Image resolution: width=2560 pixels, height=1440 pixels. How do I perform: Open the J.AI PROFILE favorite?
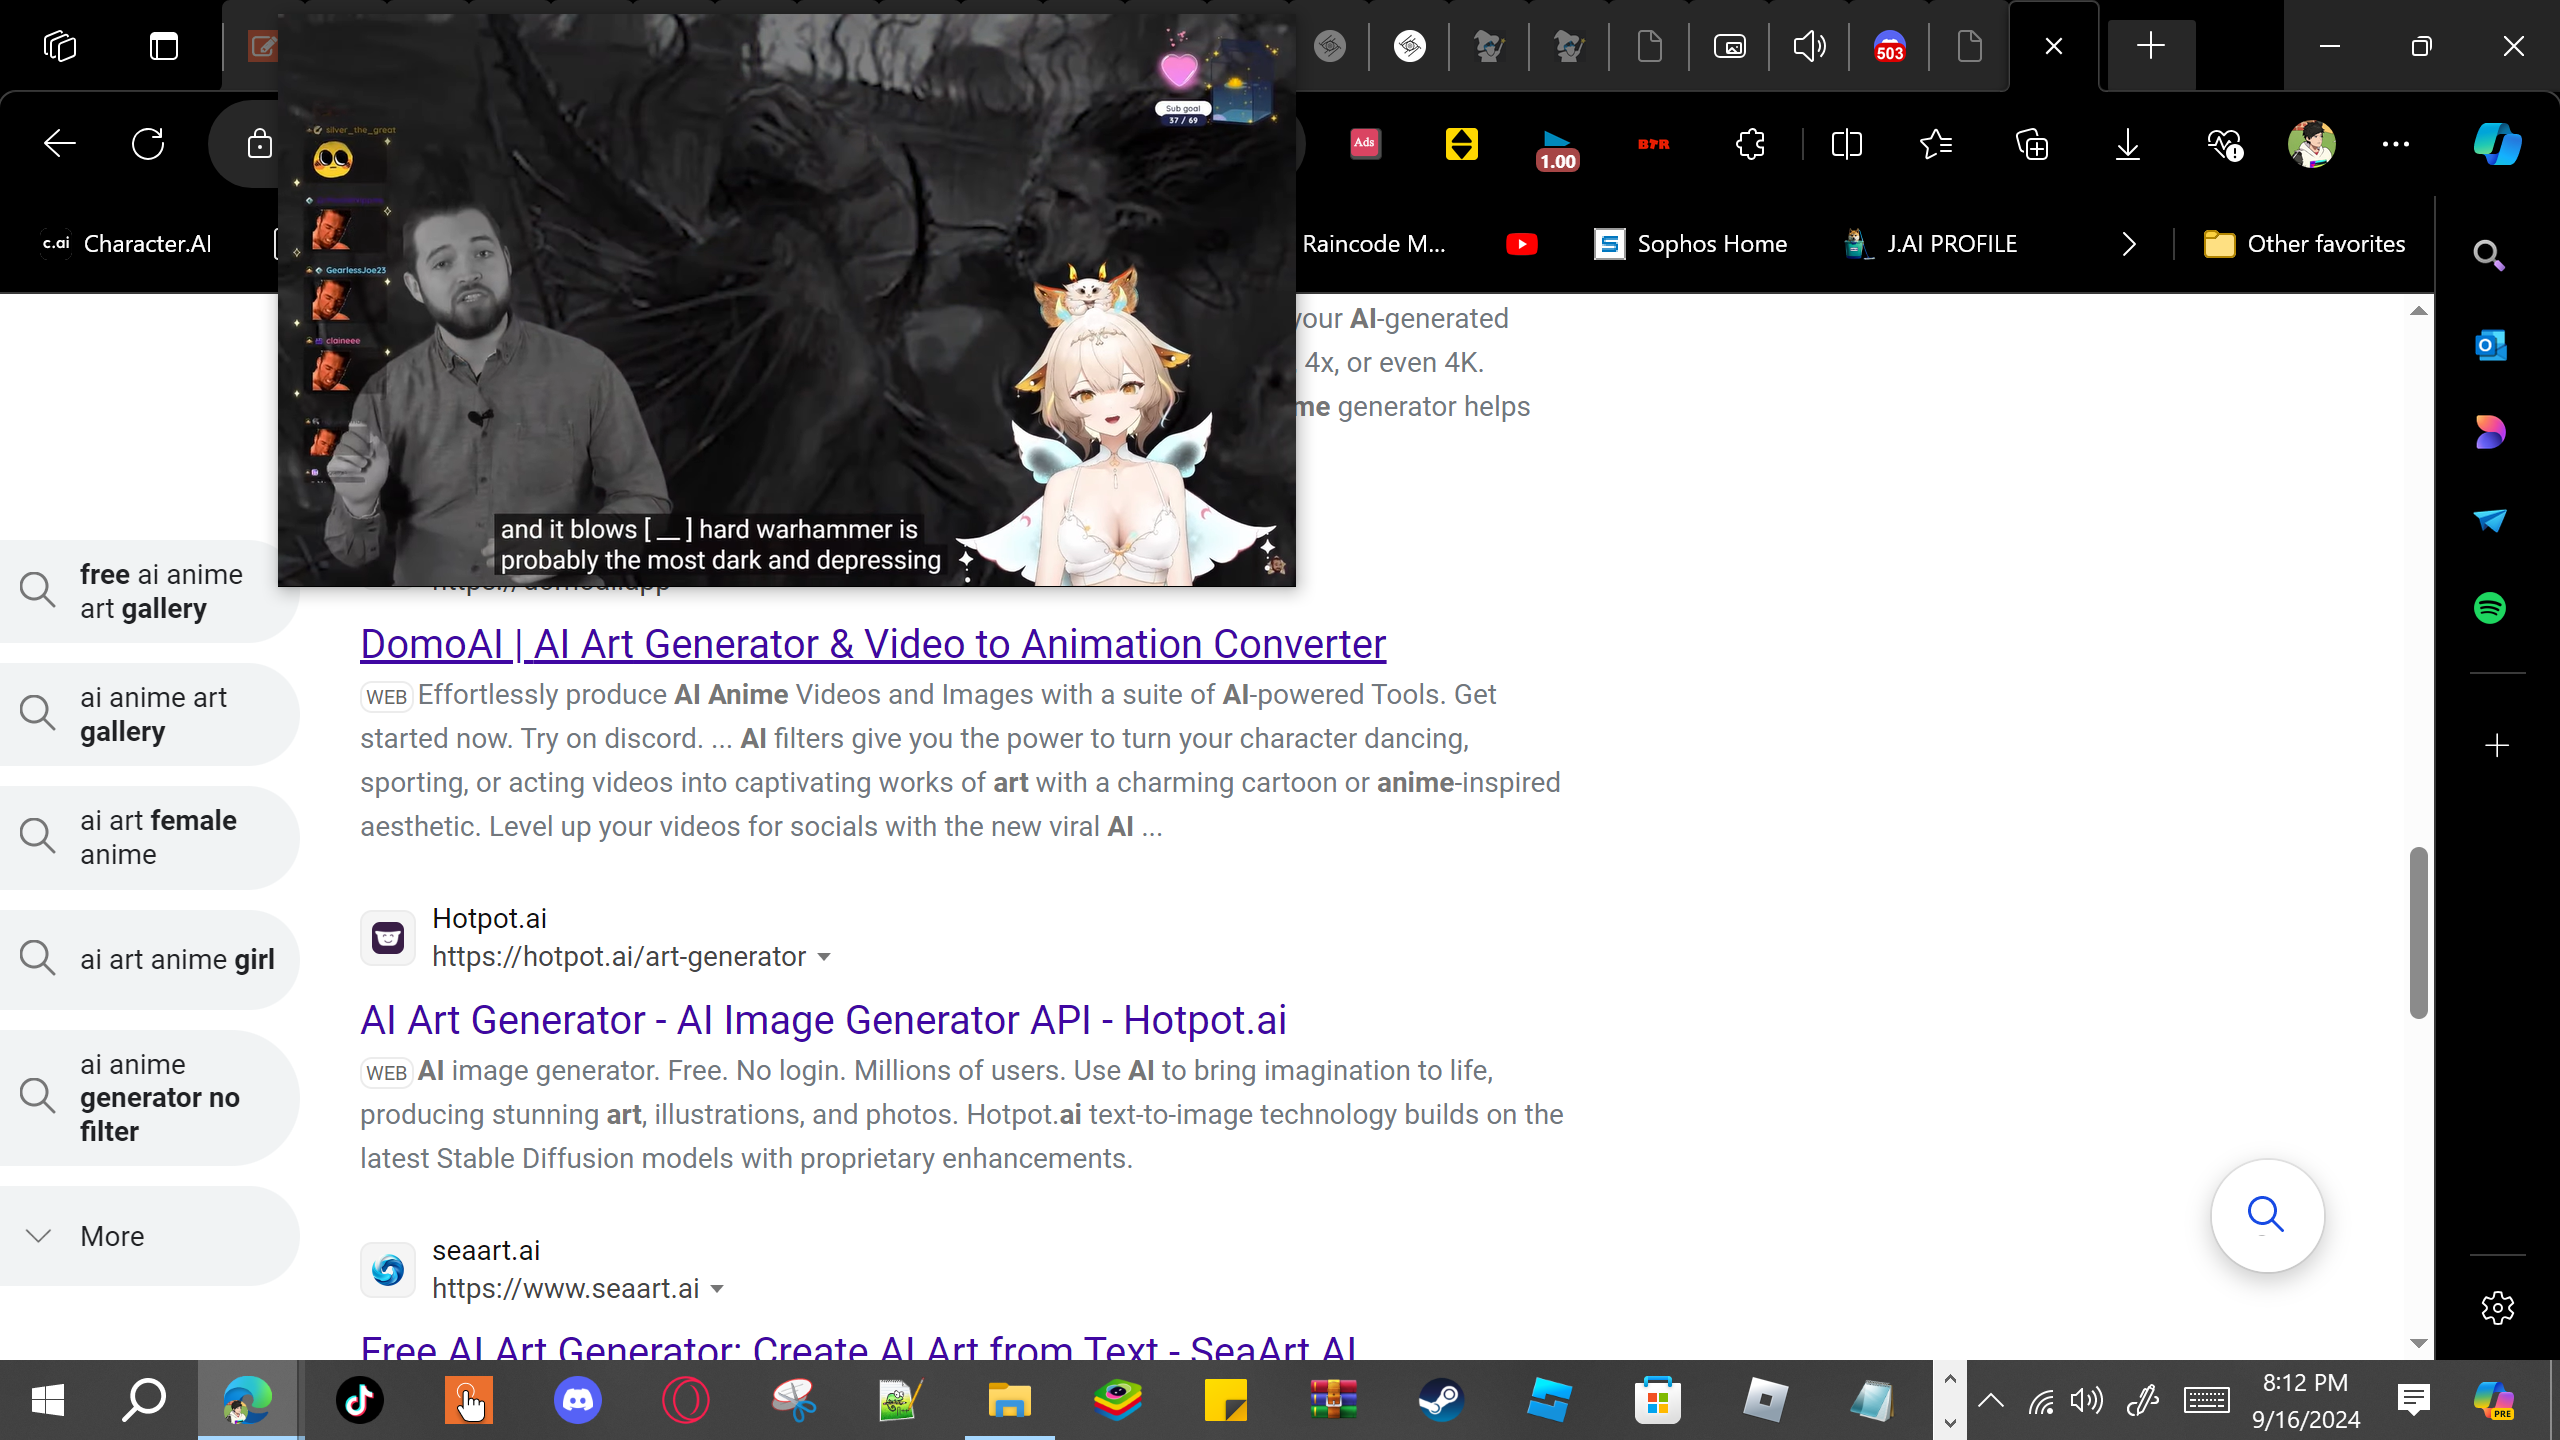pyautogui.click(x=1931, y=244)
